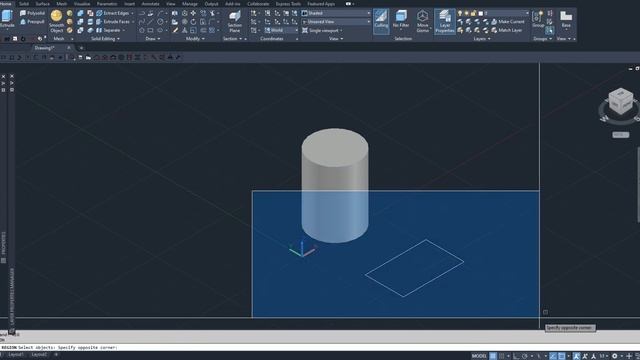Open the Single viewport dropdown

pyautogui.click(x=322, y=30)
